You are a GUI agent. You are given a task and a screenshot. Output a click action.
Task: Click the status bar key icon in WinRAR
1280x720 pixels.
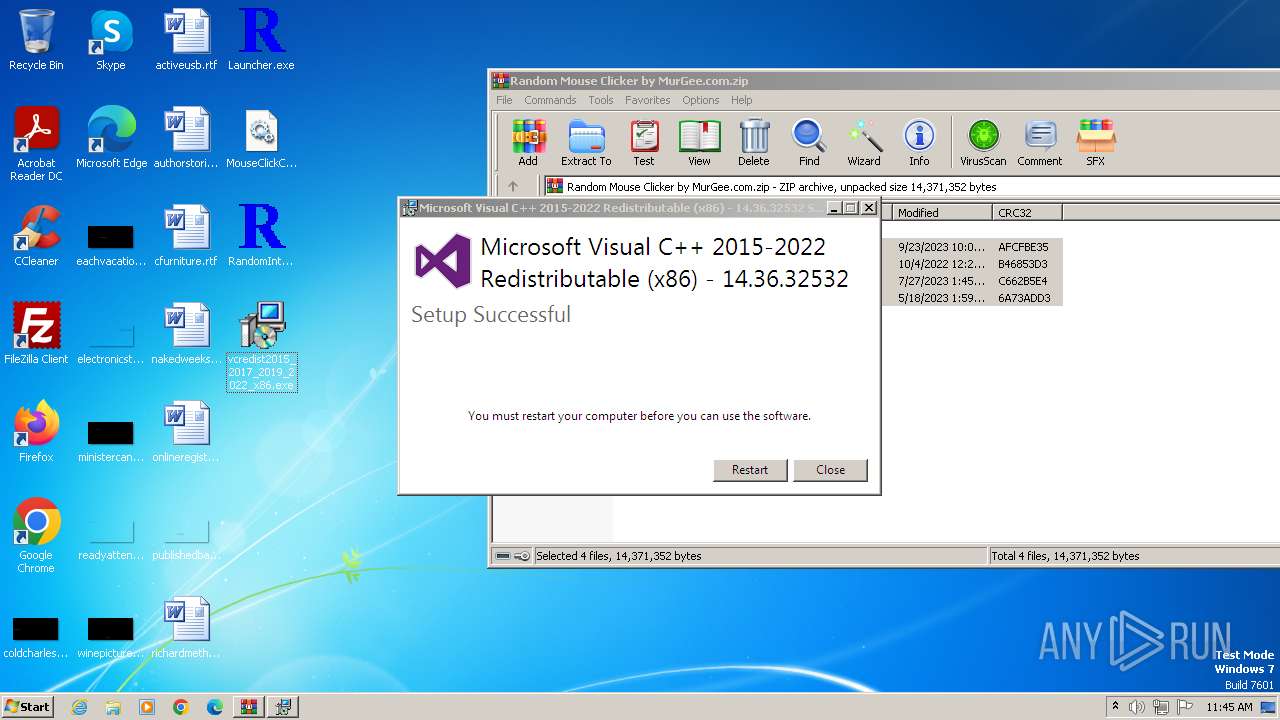coord(522,556)
